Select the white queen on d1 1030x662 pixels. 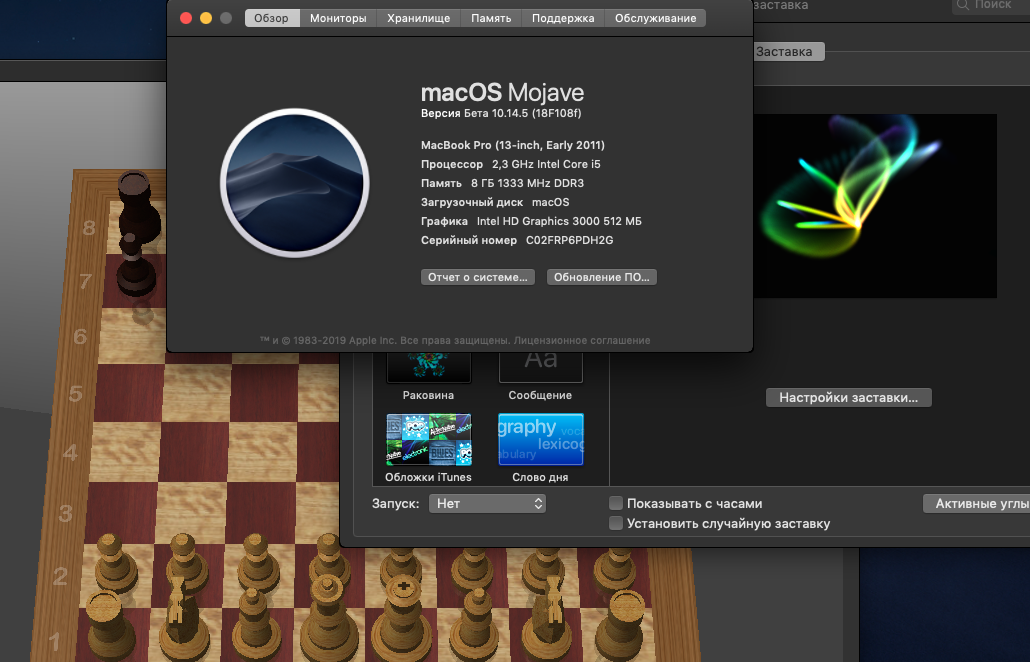(326, 619)
